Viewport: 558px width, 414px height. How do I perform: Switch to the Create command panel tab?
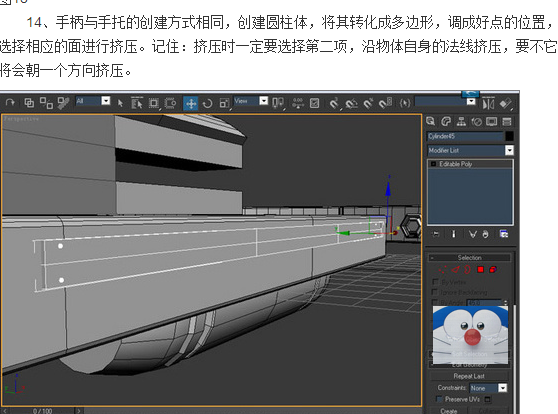tap(431, 121)
